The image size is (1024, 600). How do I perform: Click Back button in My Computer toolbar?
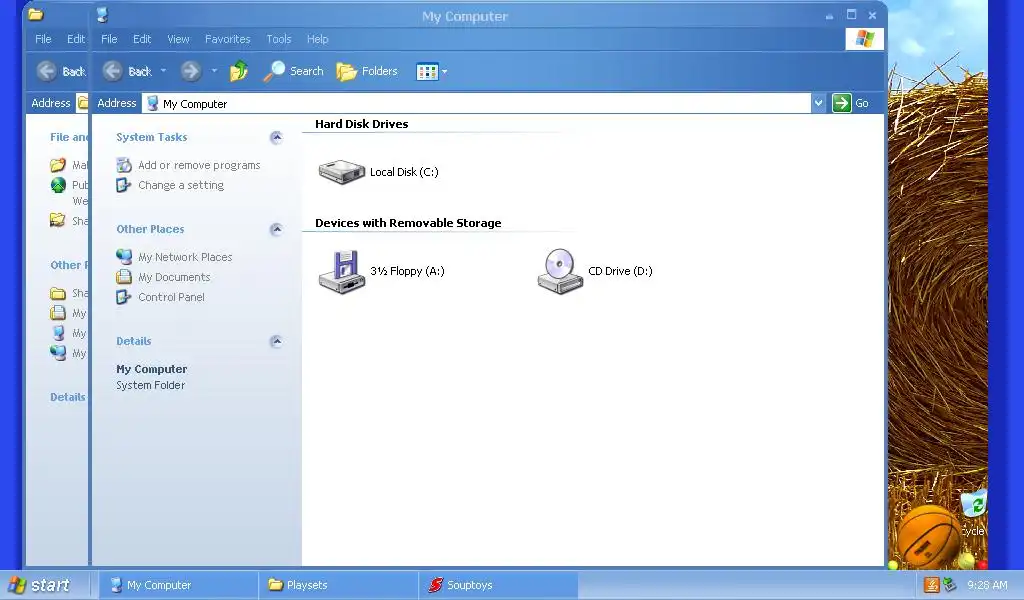pos(127,71)
